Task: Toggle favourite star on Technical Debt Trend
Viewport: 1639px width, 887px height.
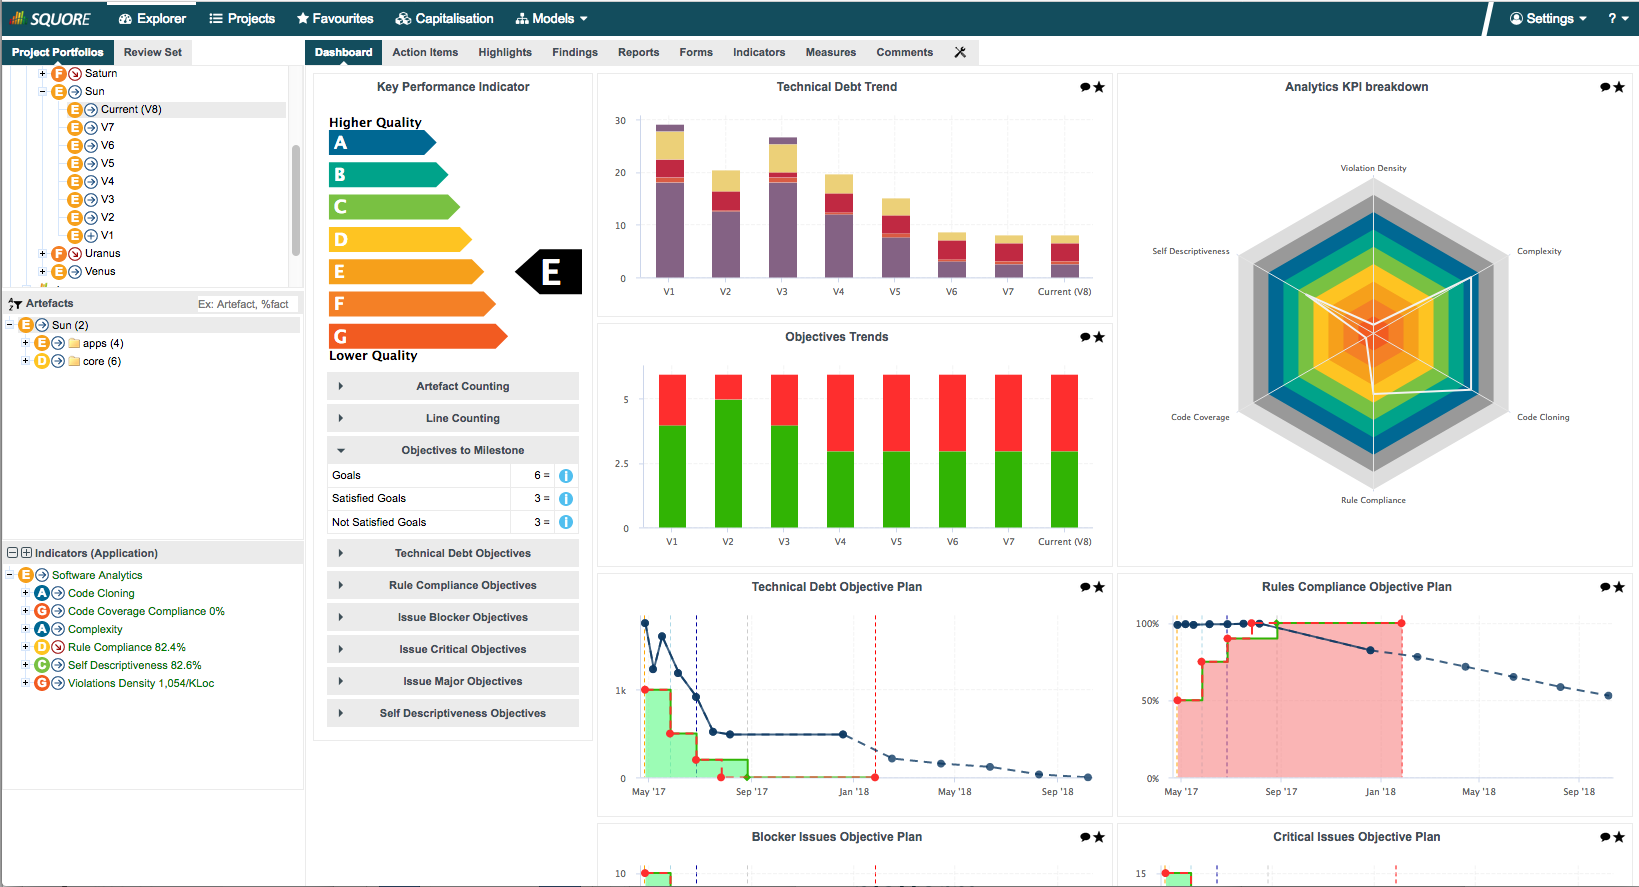Action: click(x=1099, y=88)
